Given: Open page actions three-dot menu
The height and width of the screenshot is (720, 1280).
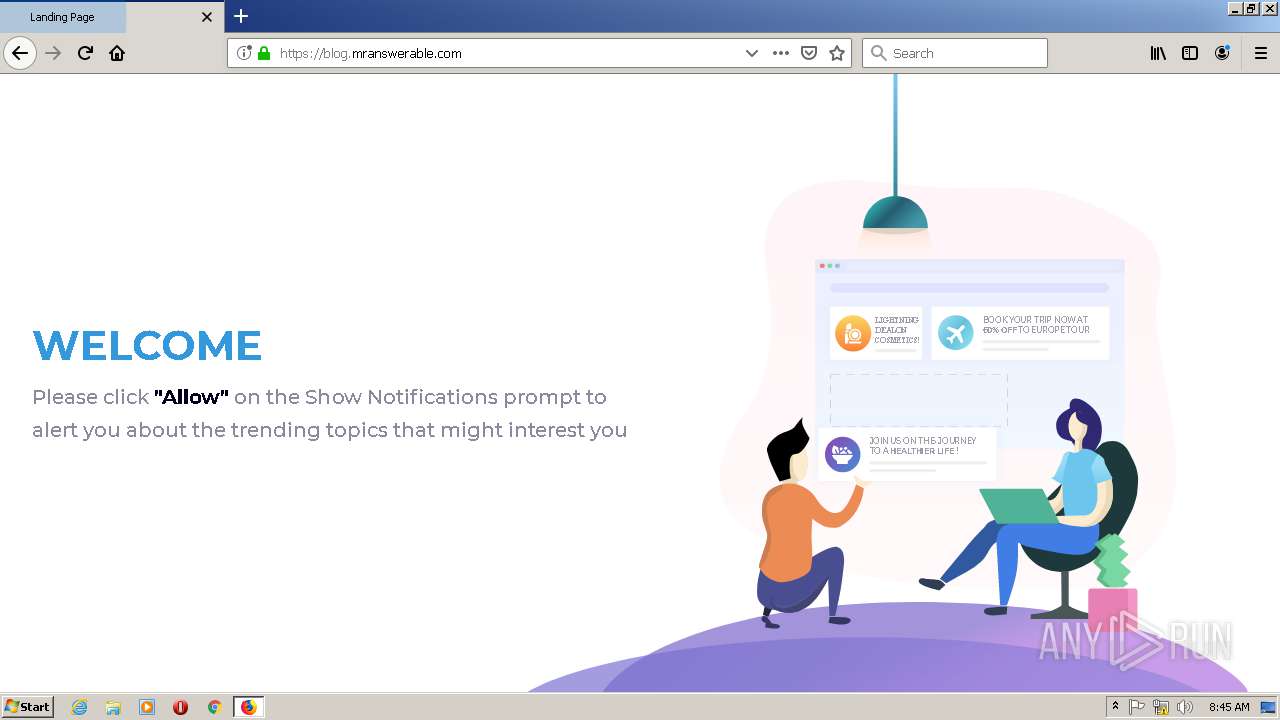Looking at the screenshot, I should click(x=781, y=53).
